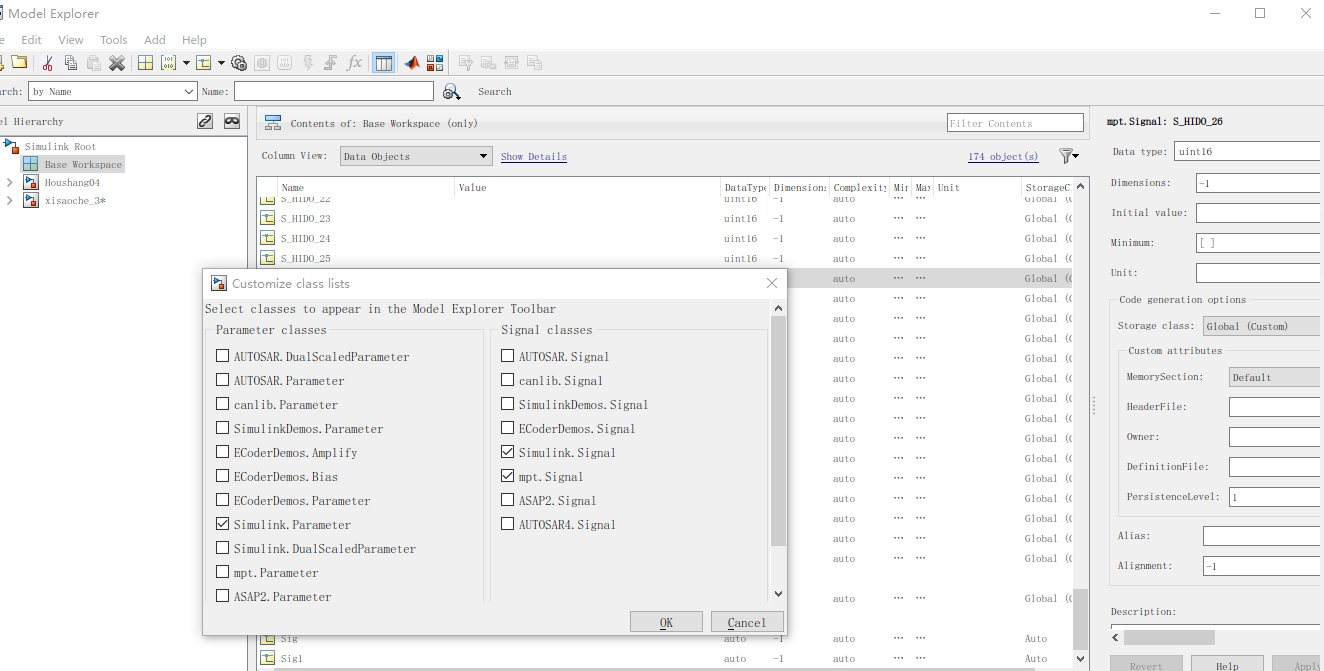This screenshot has height=671, width=1324.
Task: Click the Filter Contents input field
Action: (1015, 122)
